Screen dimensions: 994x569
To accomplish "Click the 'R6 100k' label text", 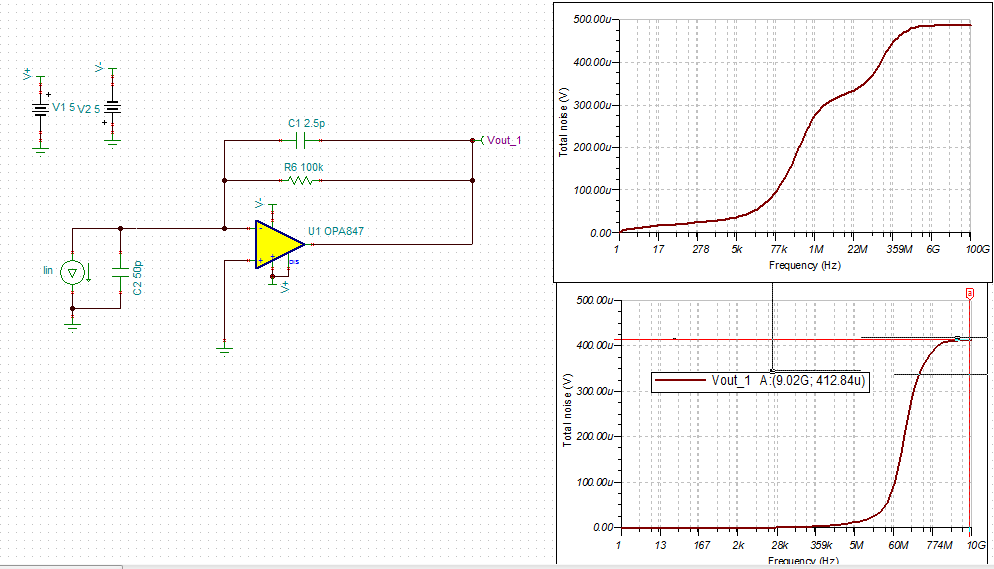I will 304,167.
